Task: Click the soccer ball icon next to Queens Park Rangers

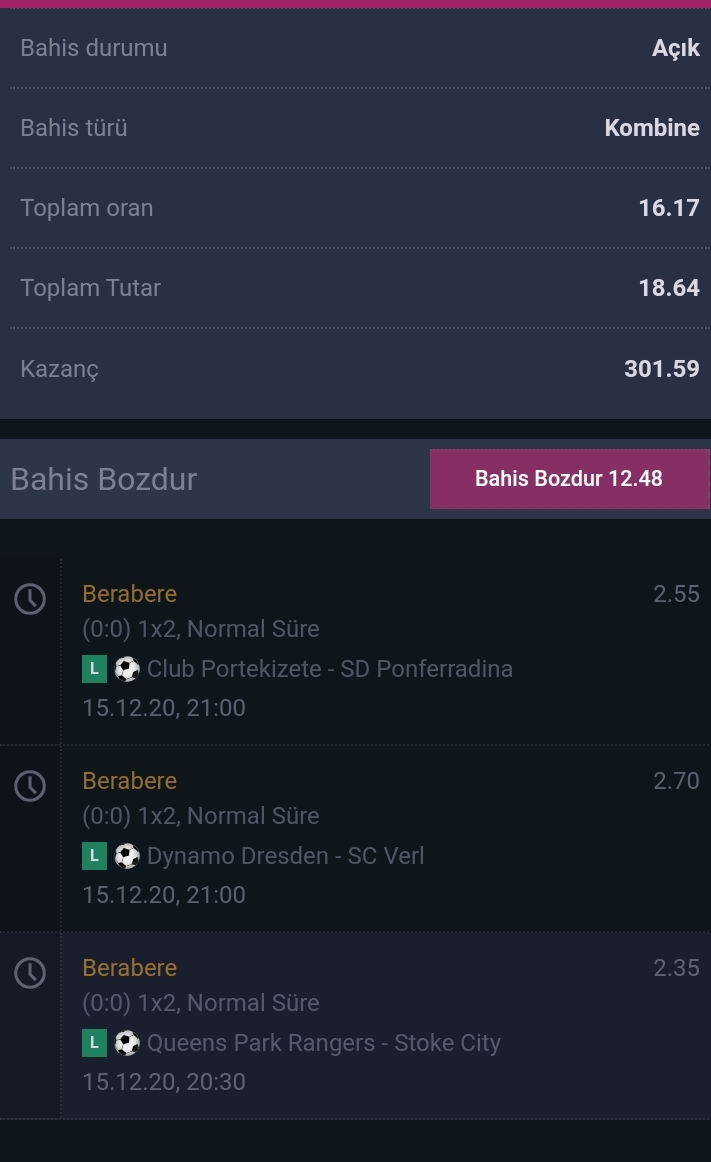Action: pyautogui.click(x=127, y=1043)
